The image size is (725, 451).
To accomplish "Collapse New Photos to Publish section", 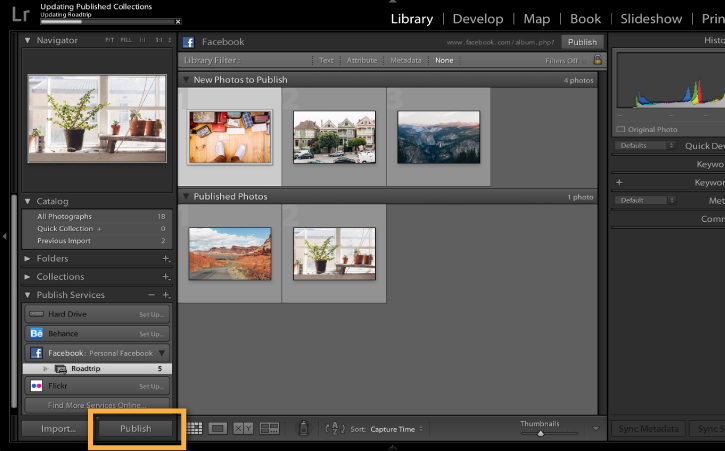I will click(186, 80).
